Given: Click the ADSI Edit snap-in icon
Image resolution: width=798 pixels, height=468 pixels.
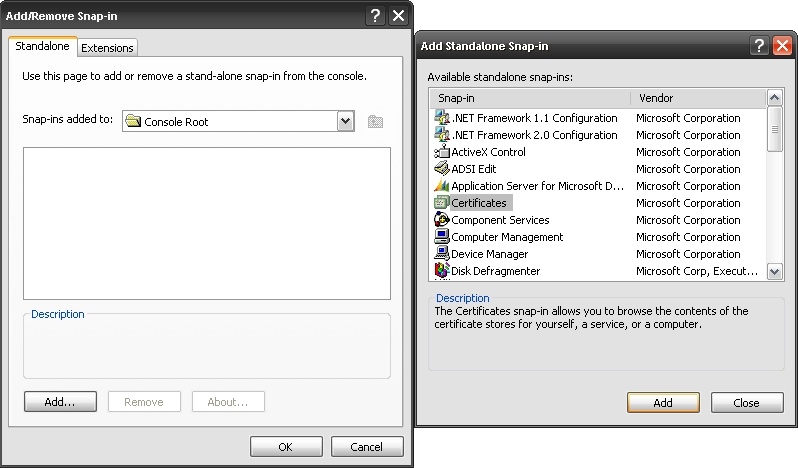Looking at the screenshot, I should [442, 168].
